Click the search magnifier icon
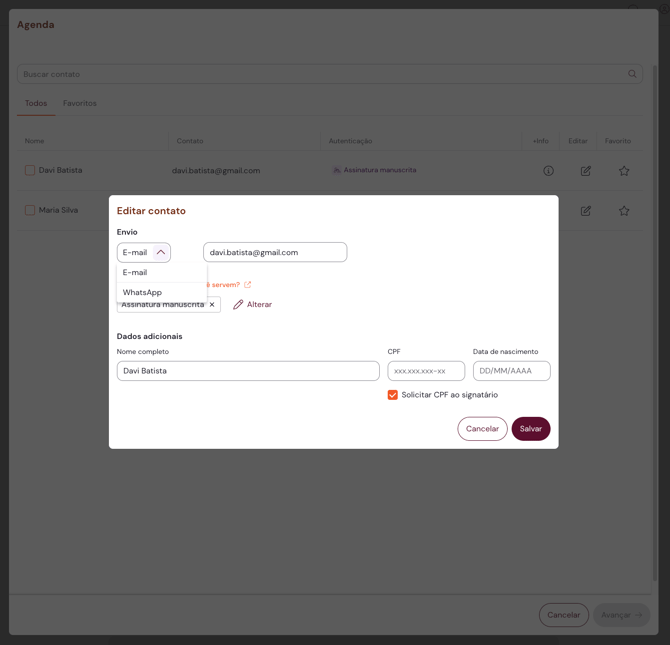670x645 pixels. 632,74
